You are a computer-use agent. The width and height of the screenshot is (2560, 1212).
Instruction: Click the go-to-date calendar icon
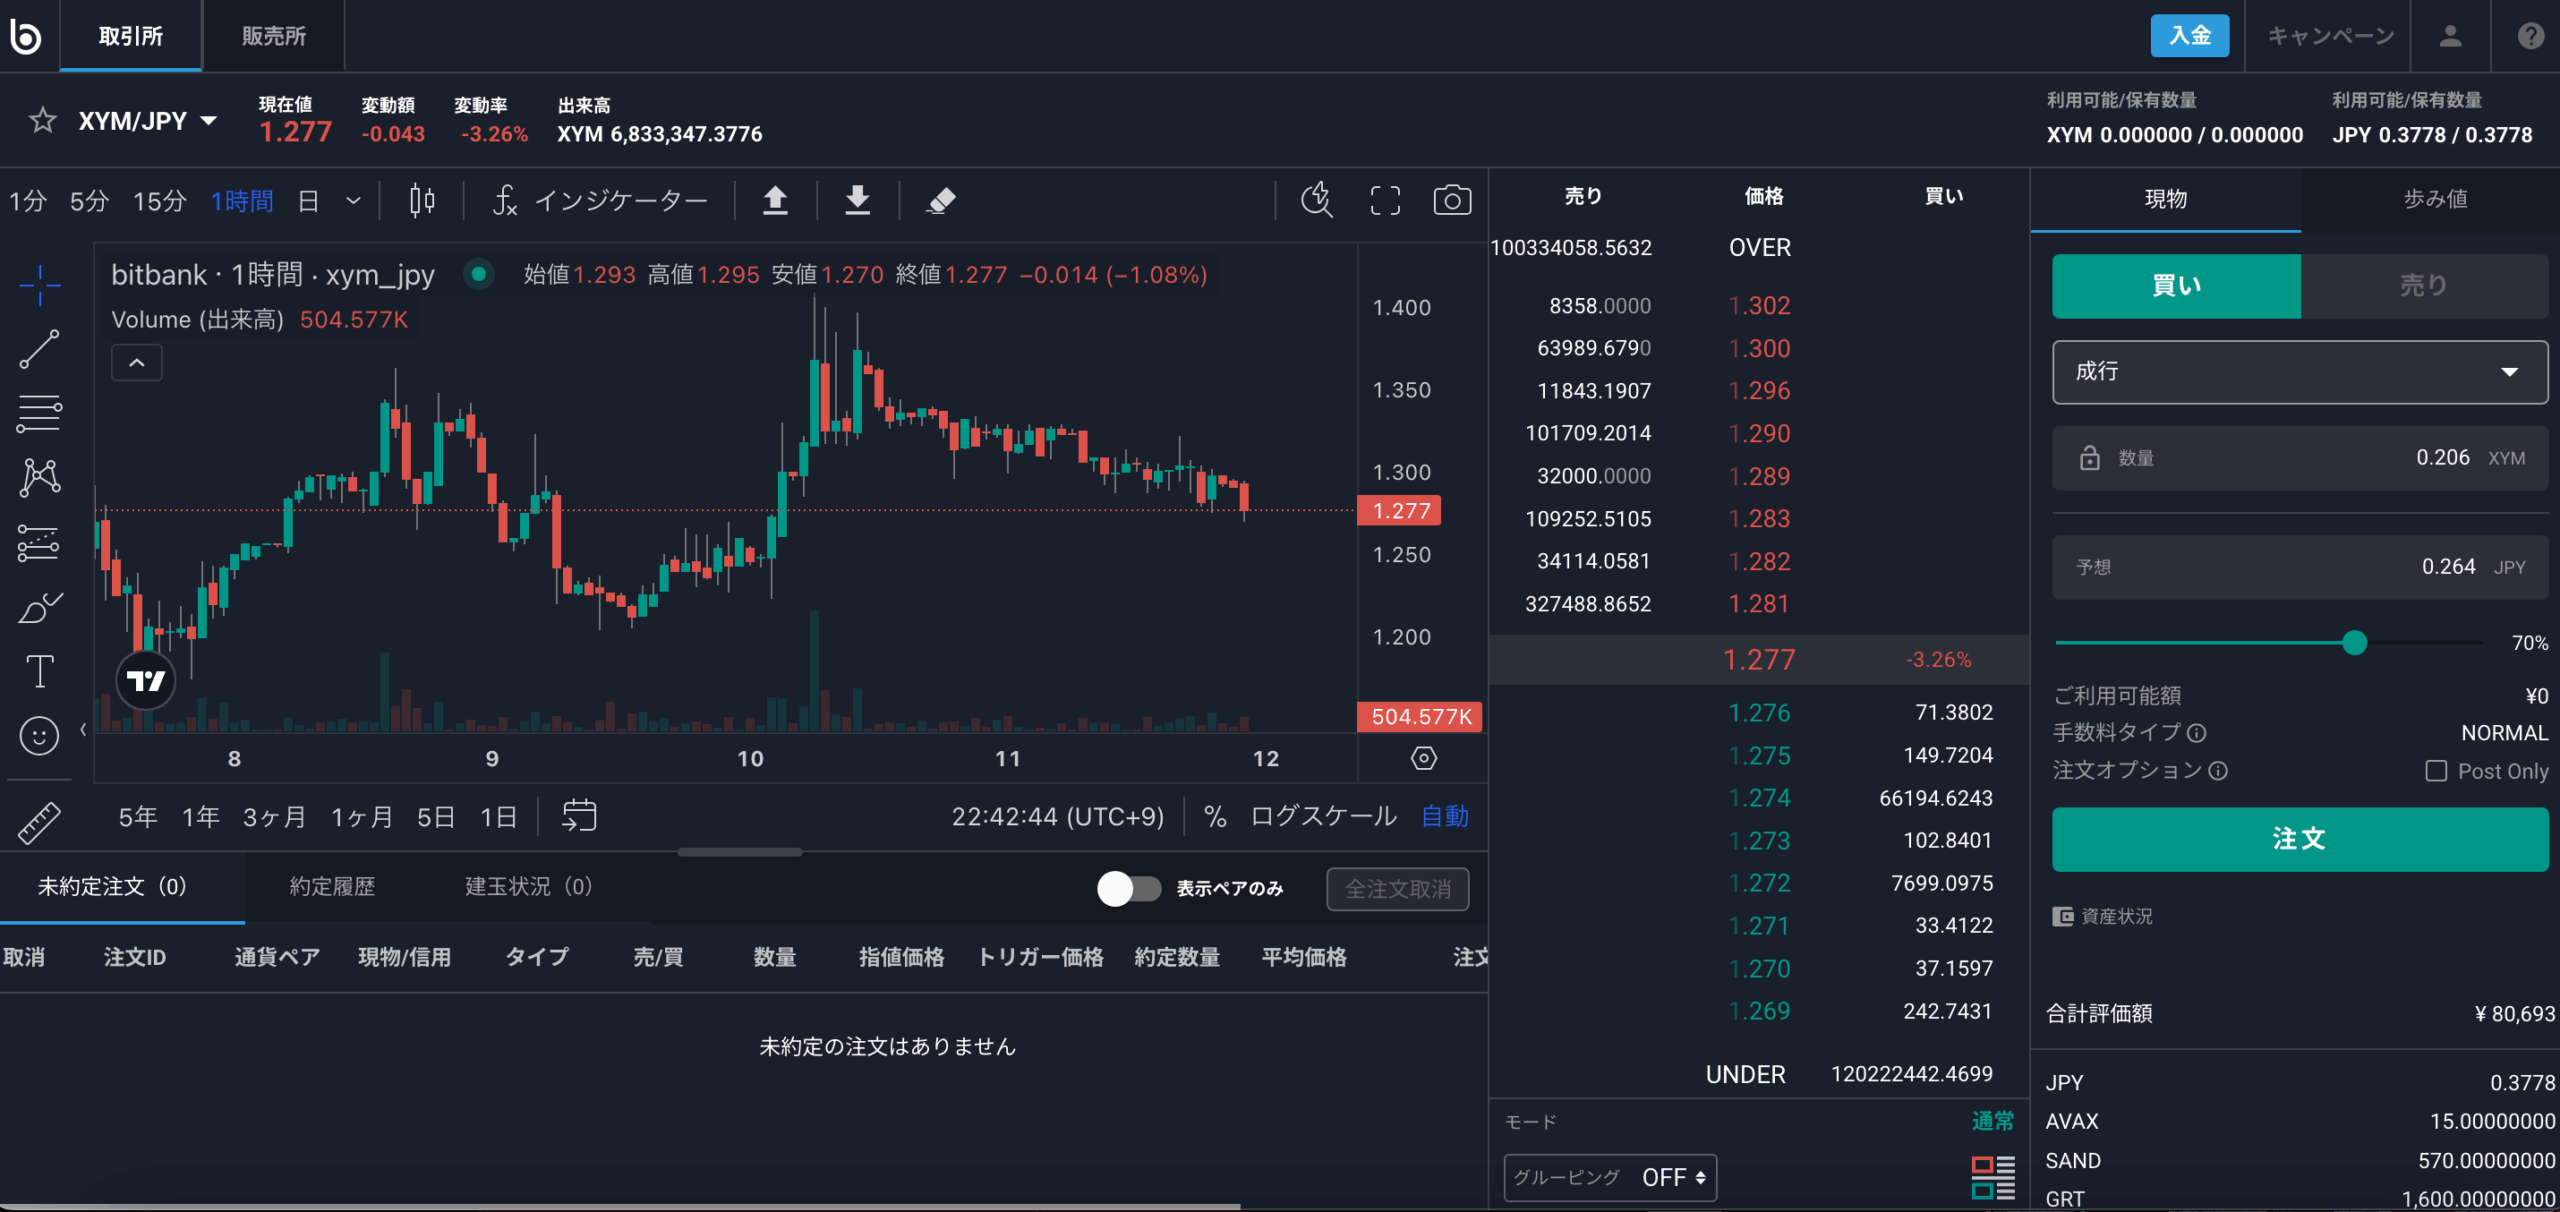pyautogui.click(x=579, y=816)
